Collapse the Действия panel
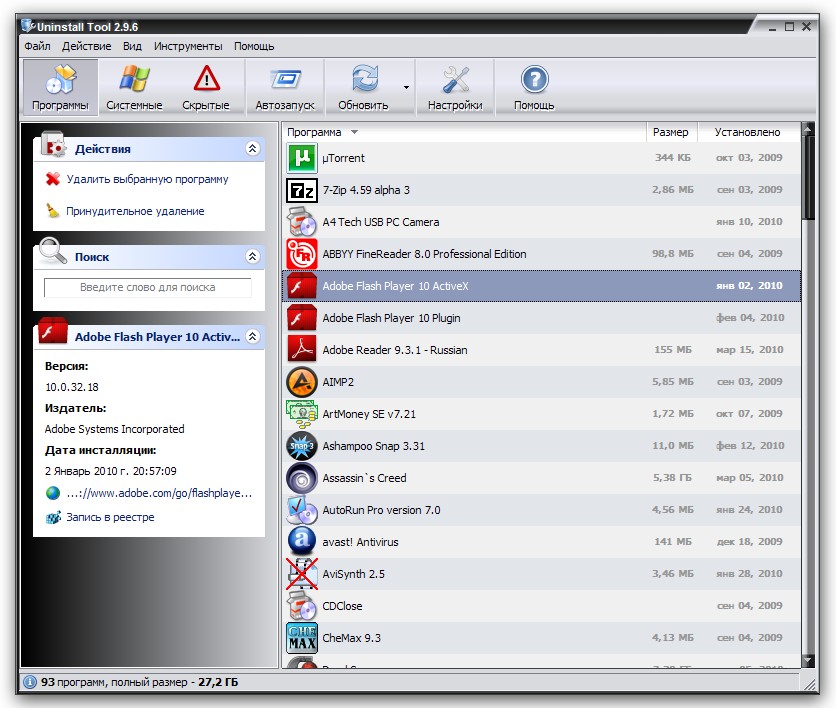This screenshot has width=836, height=708. 253,148
